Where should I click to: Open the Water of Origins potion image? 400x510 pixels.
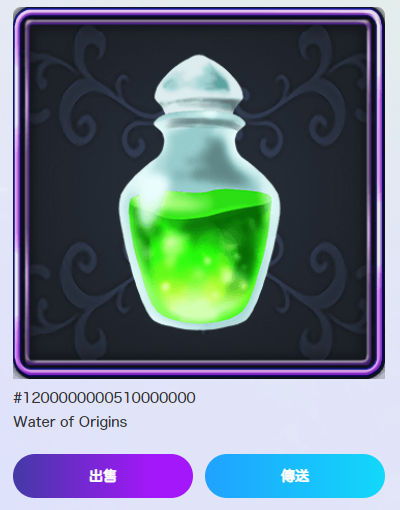pos(199,193)
